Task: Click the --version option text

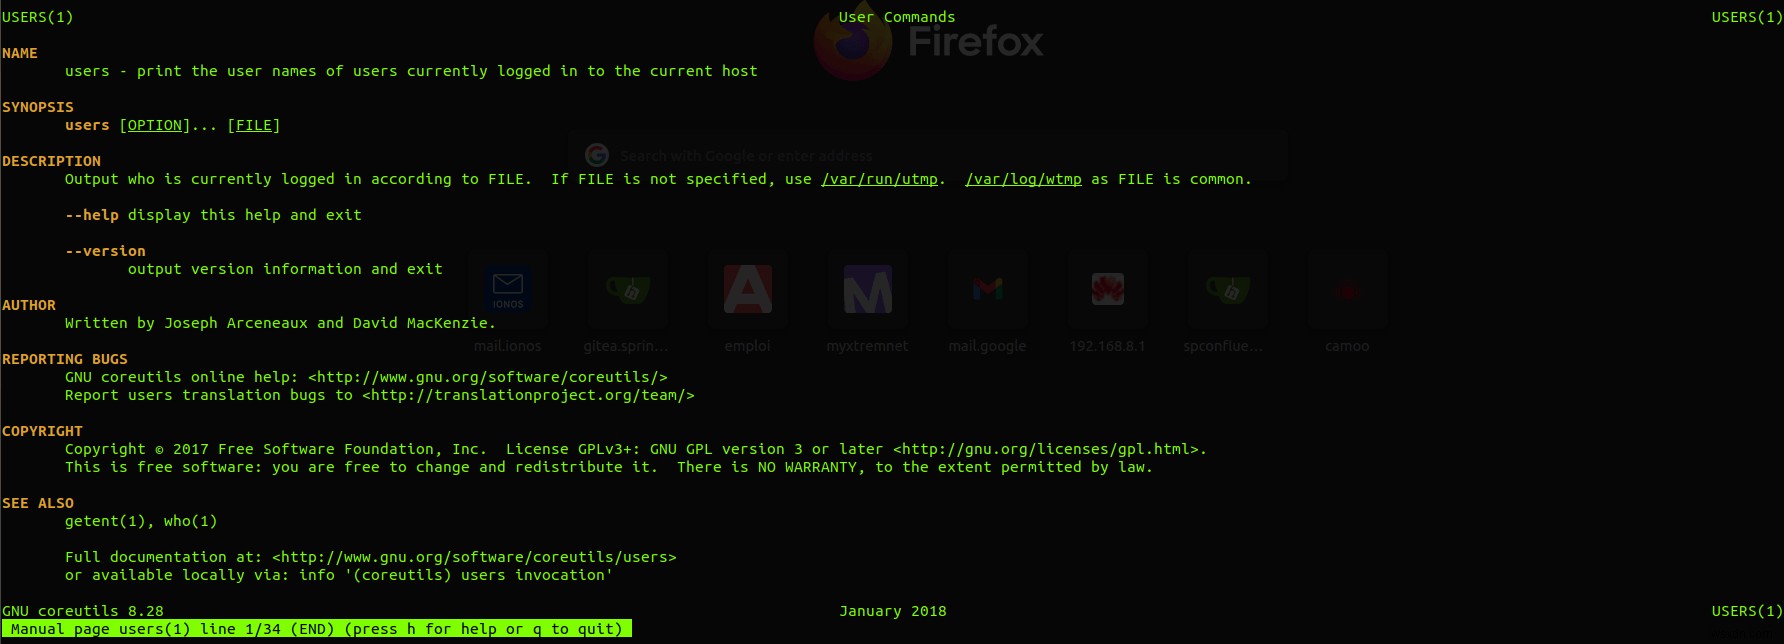Action: pyautogui.click(x=105, y=251)
